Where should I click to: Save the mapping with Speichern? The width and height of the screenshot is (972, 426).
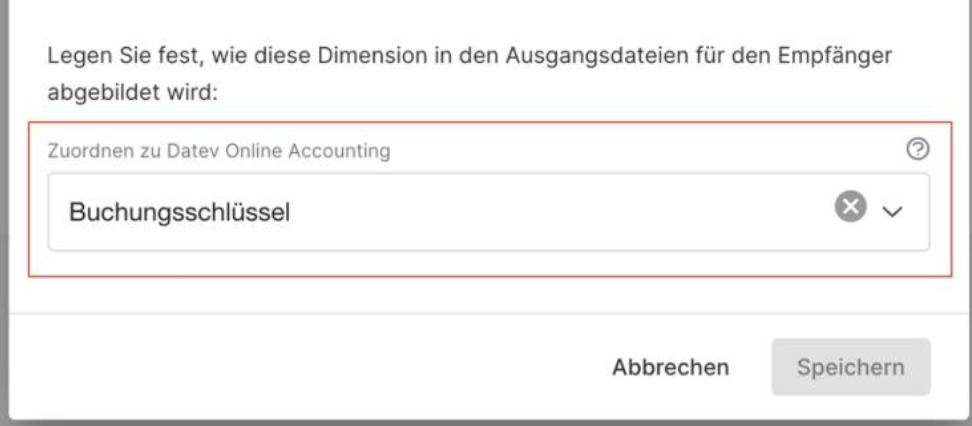tap(850, 367)
